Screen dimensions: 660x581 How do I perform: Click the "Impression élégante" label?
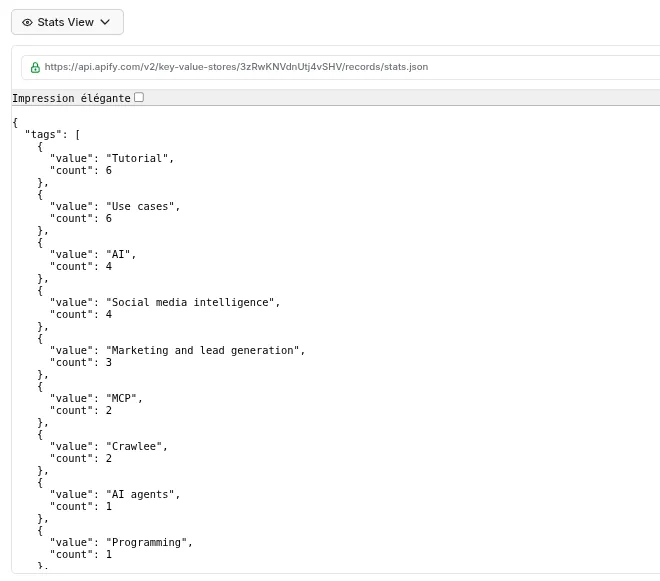(71, 98)
